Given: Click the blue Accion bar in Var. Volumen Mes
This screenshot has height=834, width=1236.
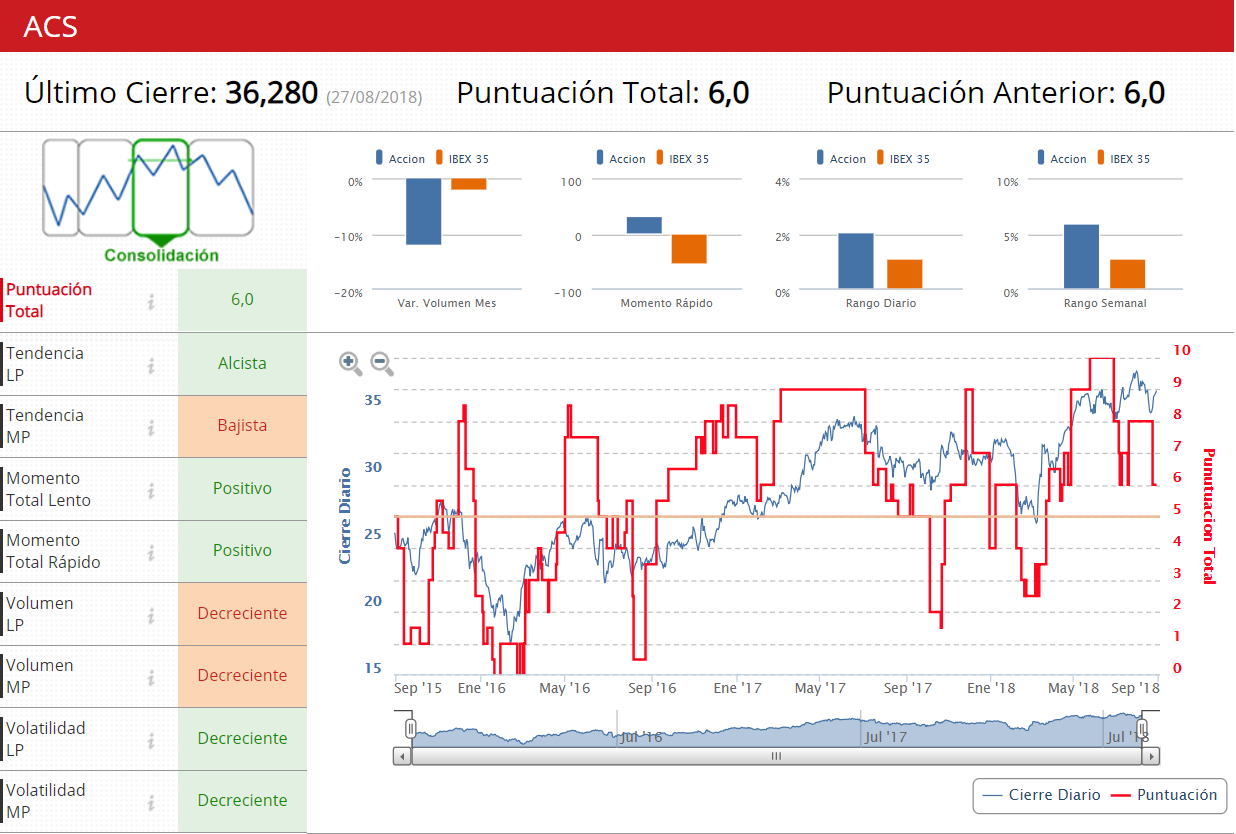Looking at the screenshot, I should 423,212.
